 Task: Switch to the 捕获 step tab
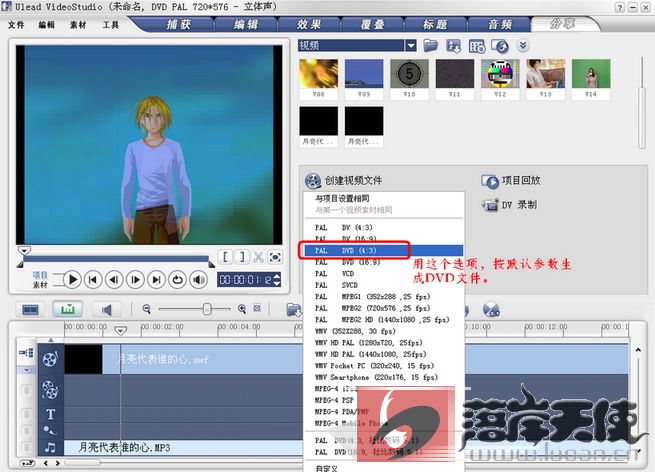click(179, 25)
